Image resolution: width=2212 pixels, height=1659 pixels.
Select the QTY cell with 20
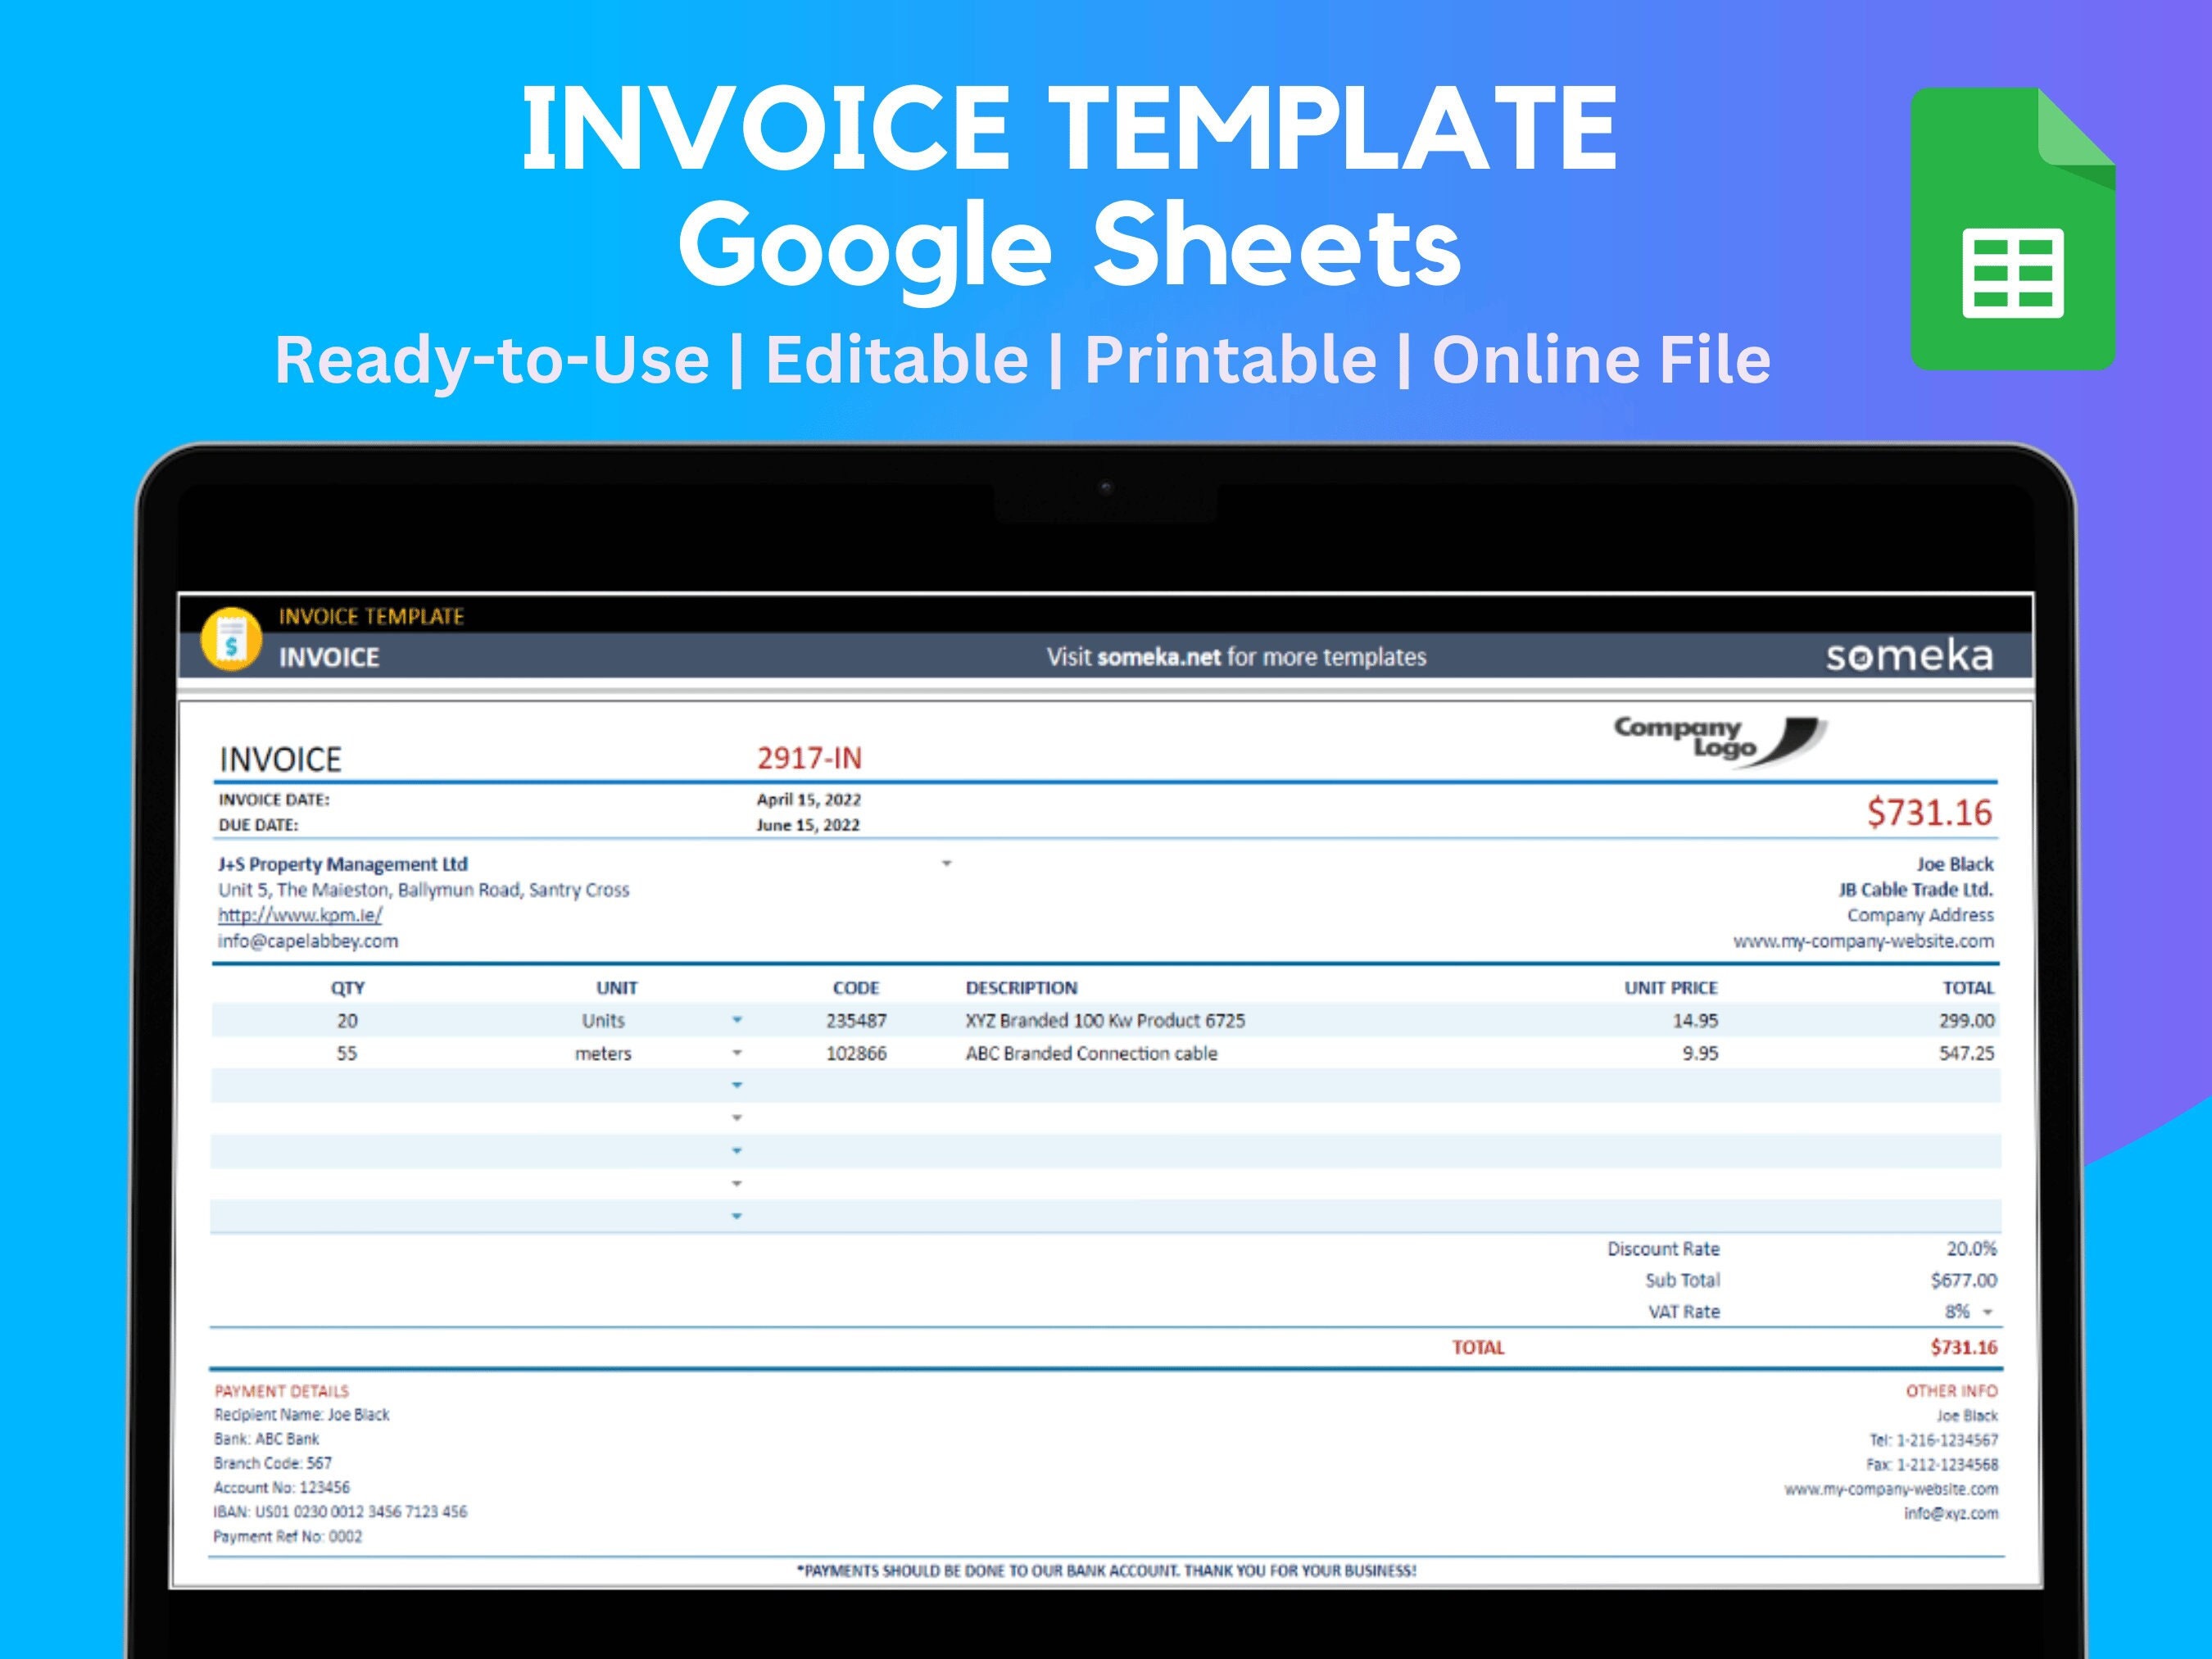[x=347, y=1021]
